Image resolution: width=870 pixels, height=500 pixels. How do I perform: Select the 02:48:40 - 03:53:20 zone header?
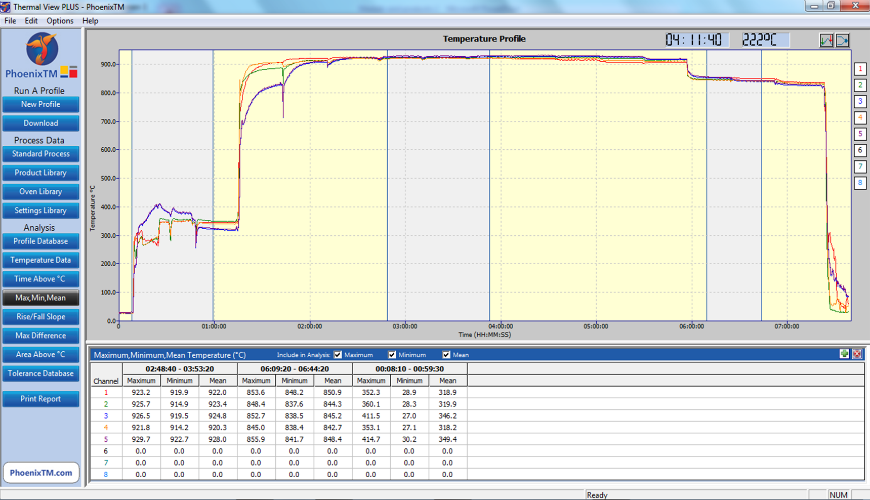179,368
